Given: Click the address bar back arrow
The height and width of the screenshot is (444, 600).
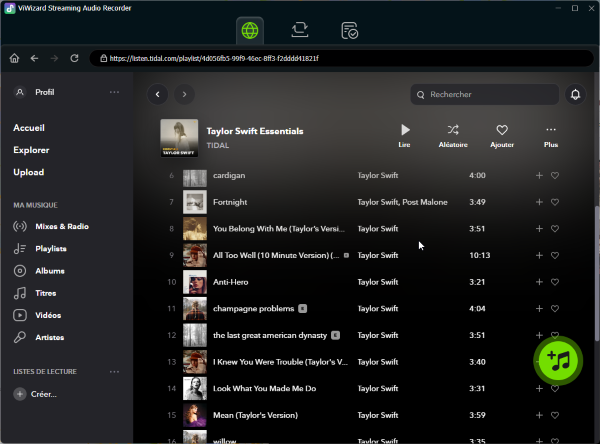Looking at the screenshot, I should pyautogui.click(x=34, y=58).
